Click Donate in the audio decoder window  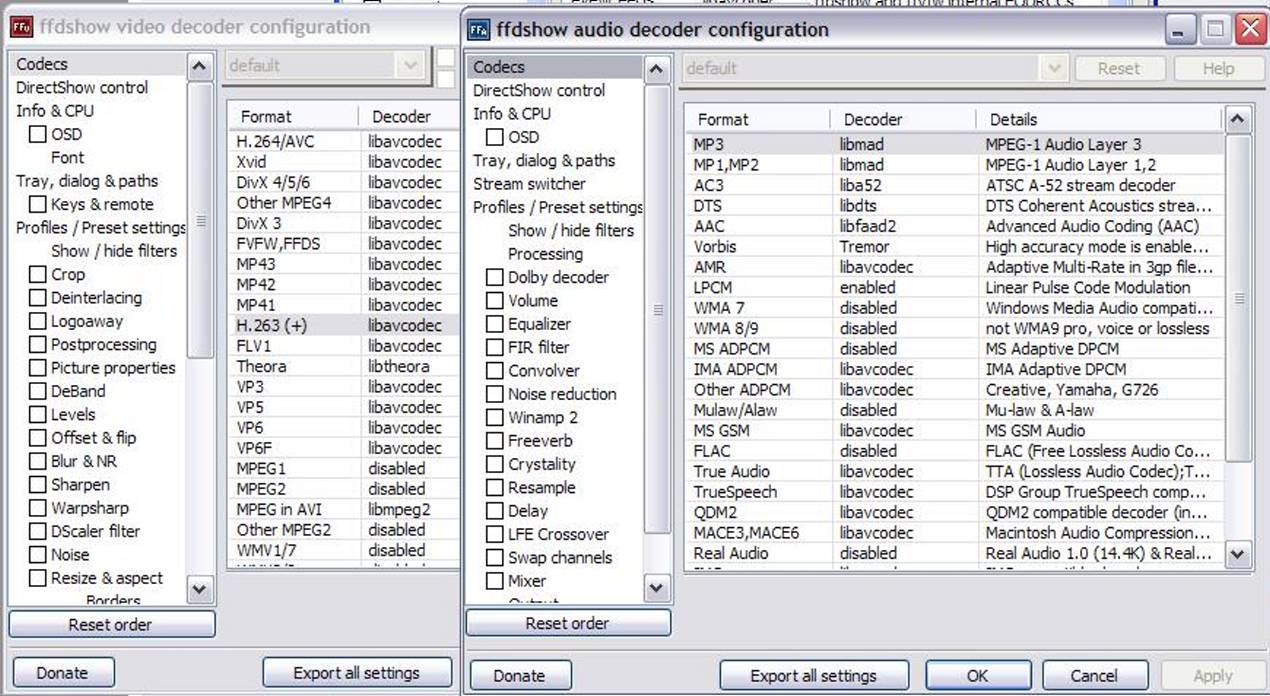520,676
